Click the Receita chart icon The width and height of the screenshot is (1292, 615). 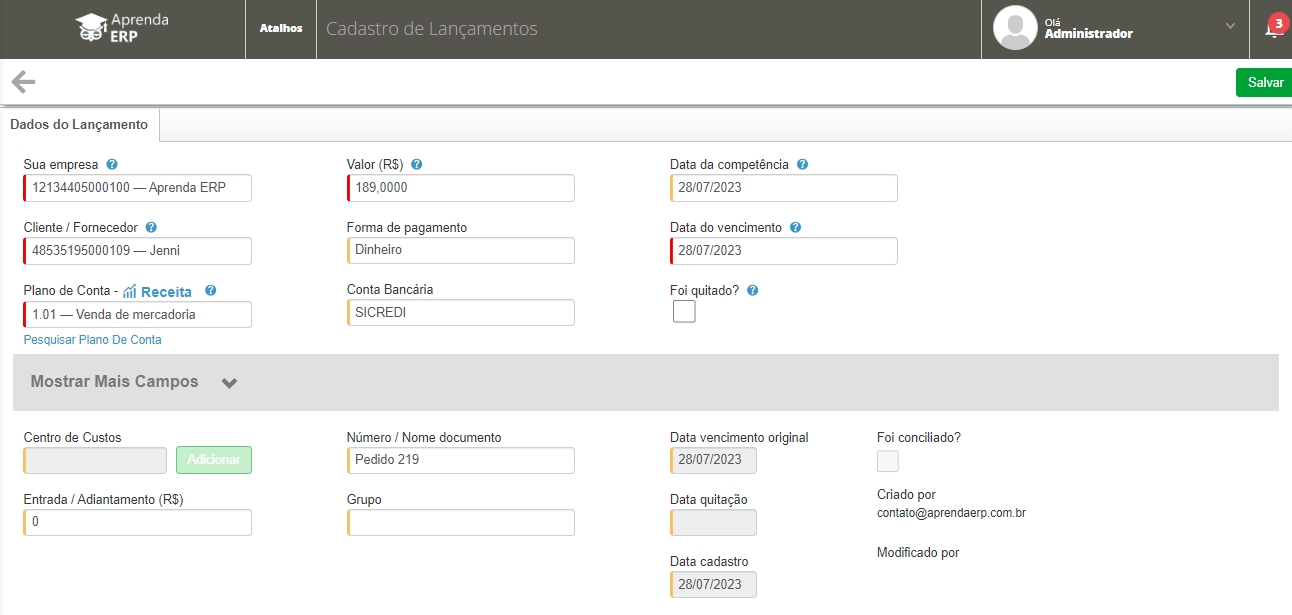click(x=129, y=291)
